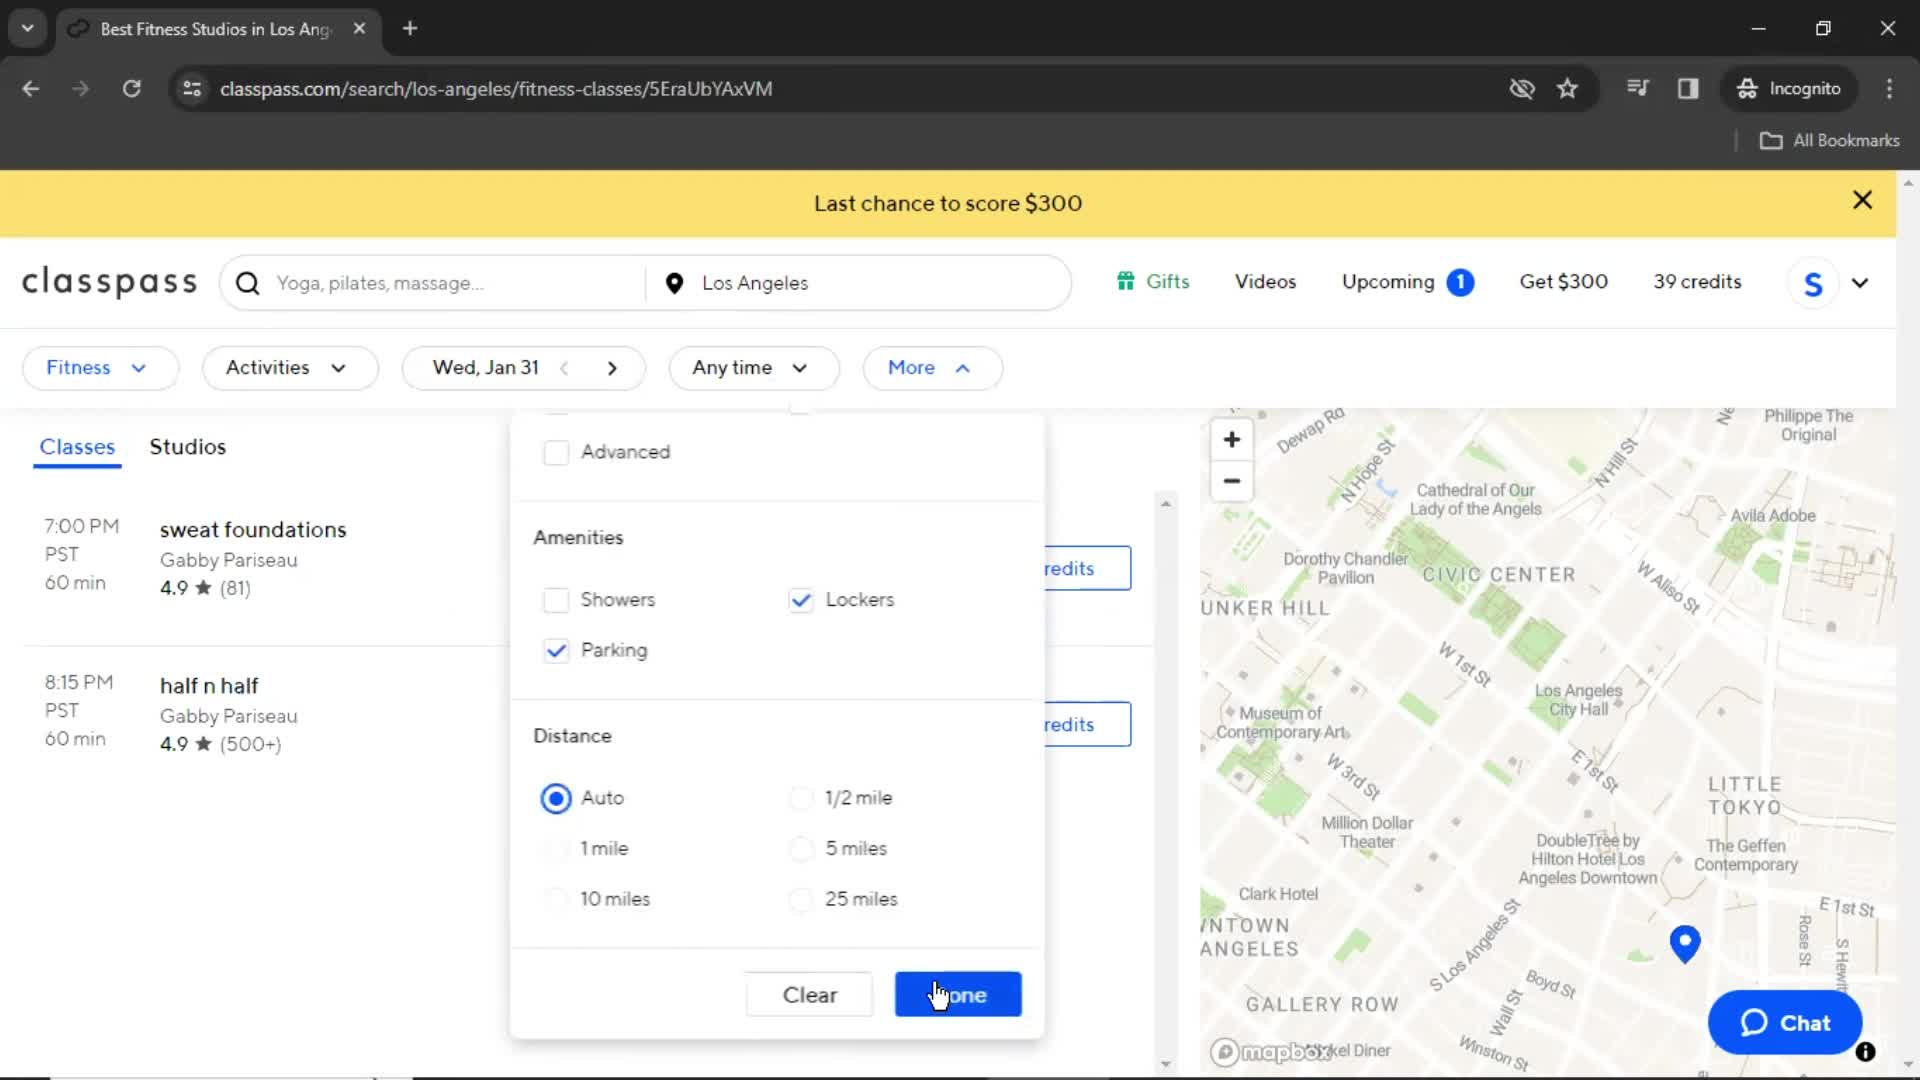The height and width of the screenshot is (1080, 1920).
Task: Select 5 miles distance
Action: (801, 849)
